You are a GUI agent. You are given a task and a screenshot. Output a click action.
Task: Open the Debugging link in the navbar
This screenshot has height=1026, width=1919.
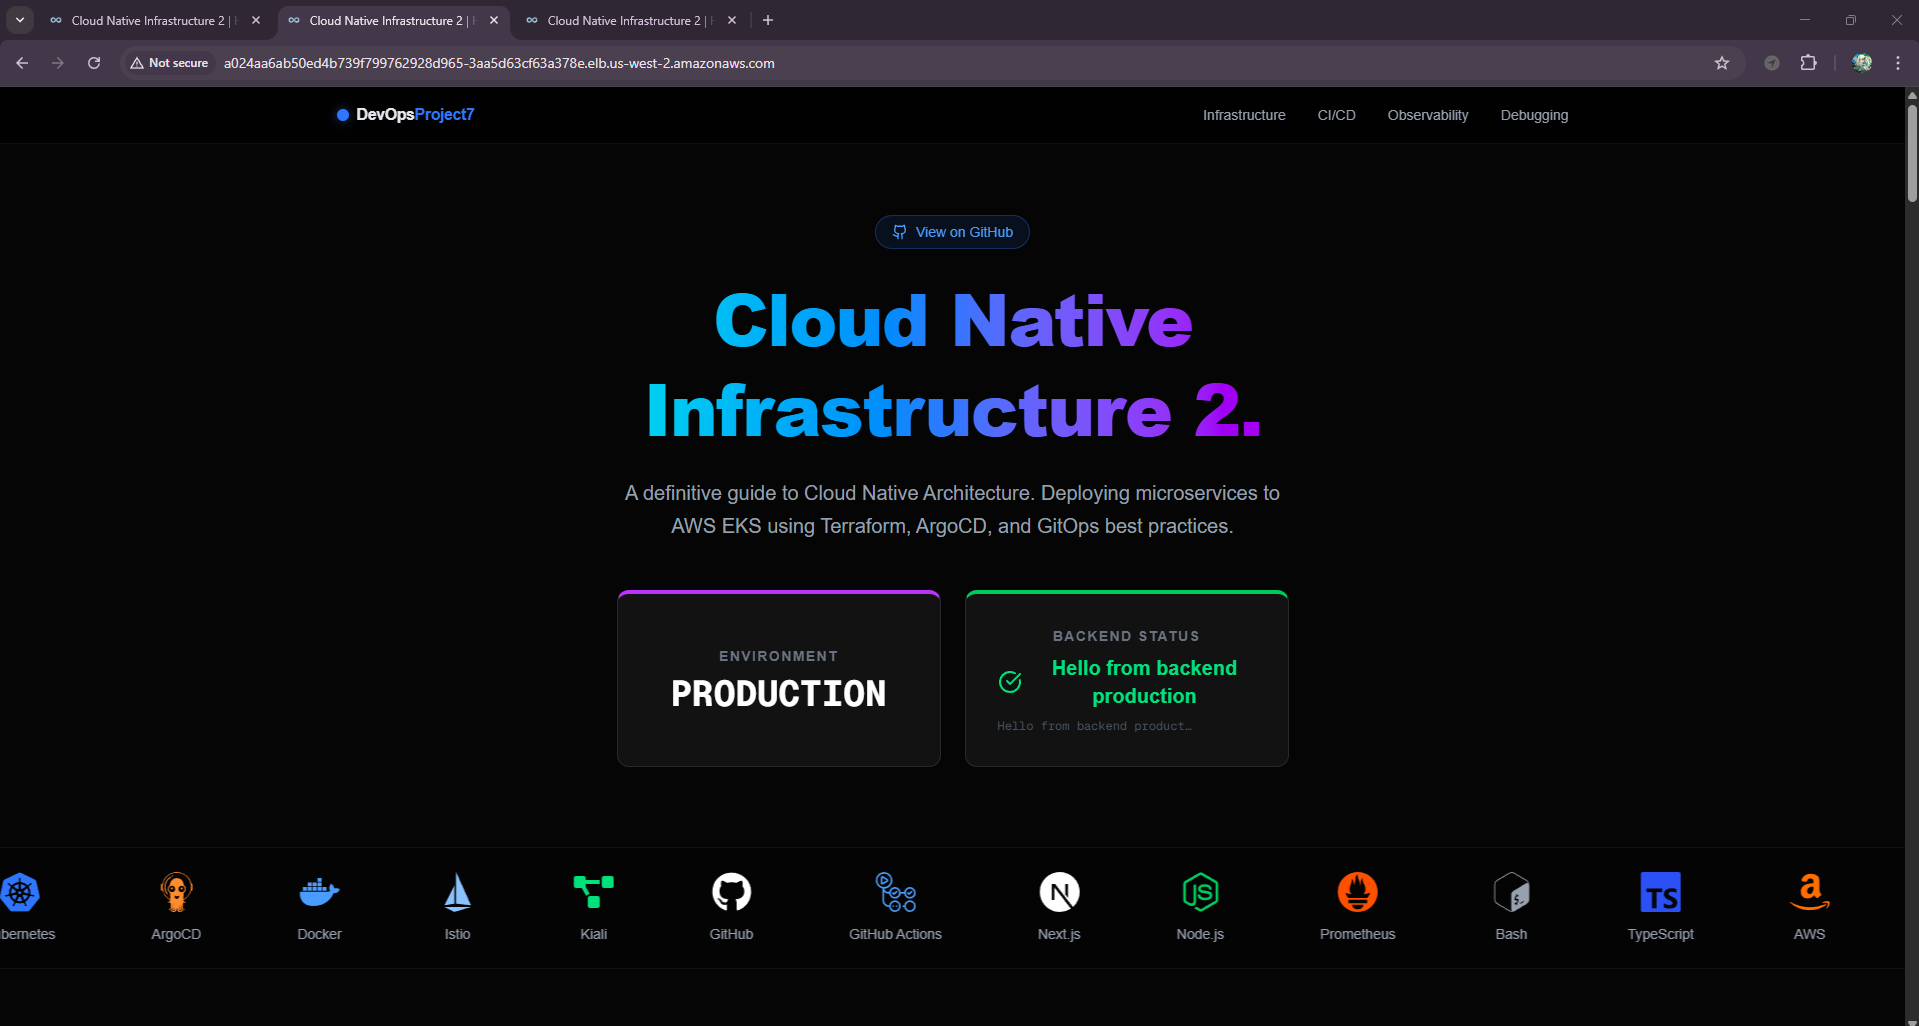pyautogui.click(x=1533, y=115)
